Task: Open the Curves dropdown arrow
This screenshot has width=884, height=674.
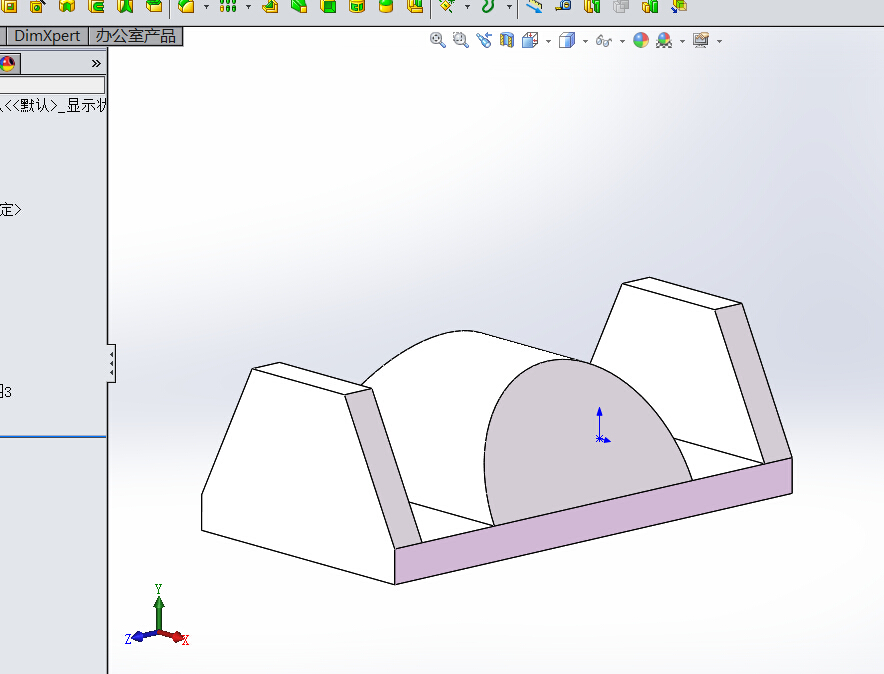Action: [x=509, y=7]
